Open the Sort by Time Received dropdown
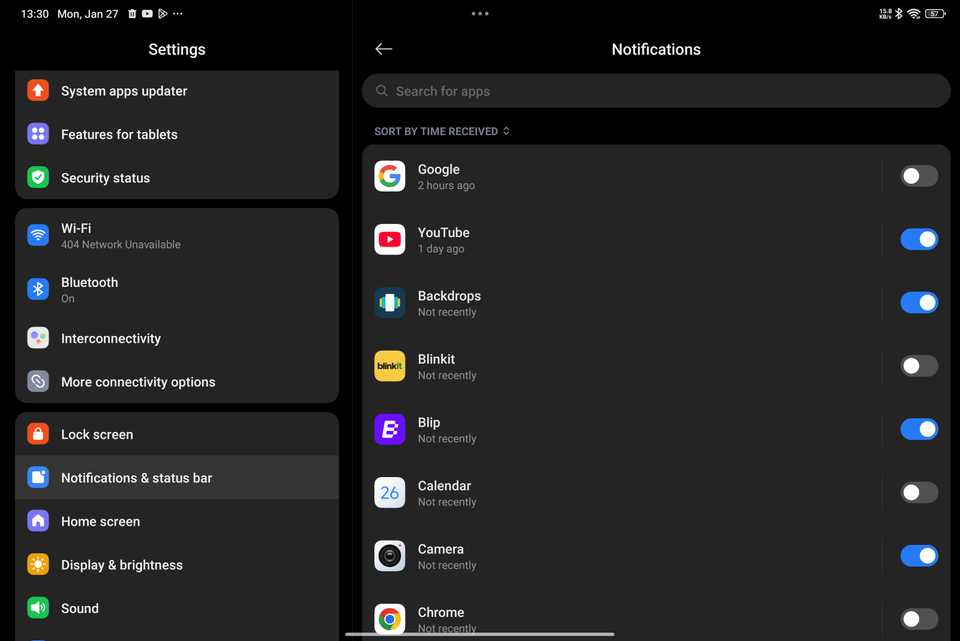Image resolution: width=960 pixels, height=641 pixels. click(x=442, y=131)
